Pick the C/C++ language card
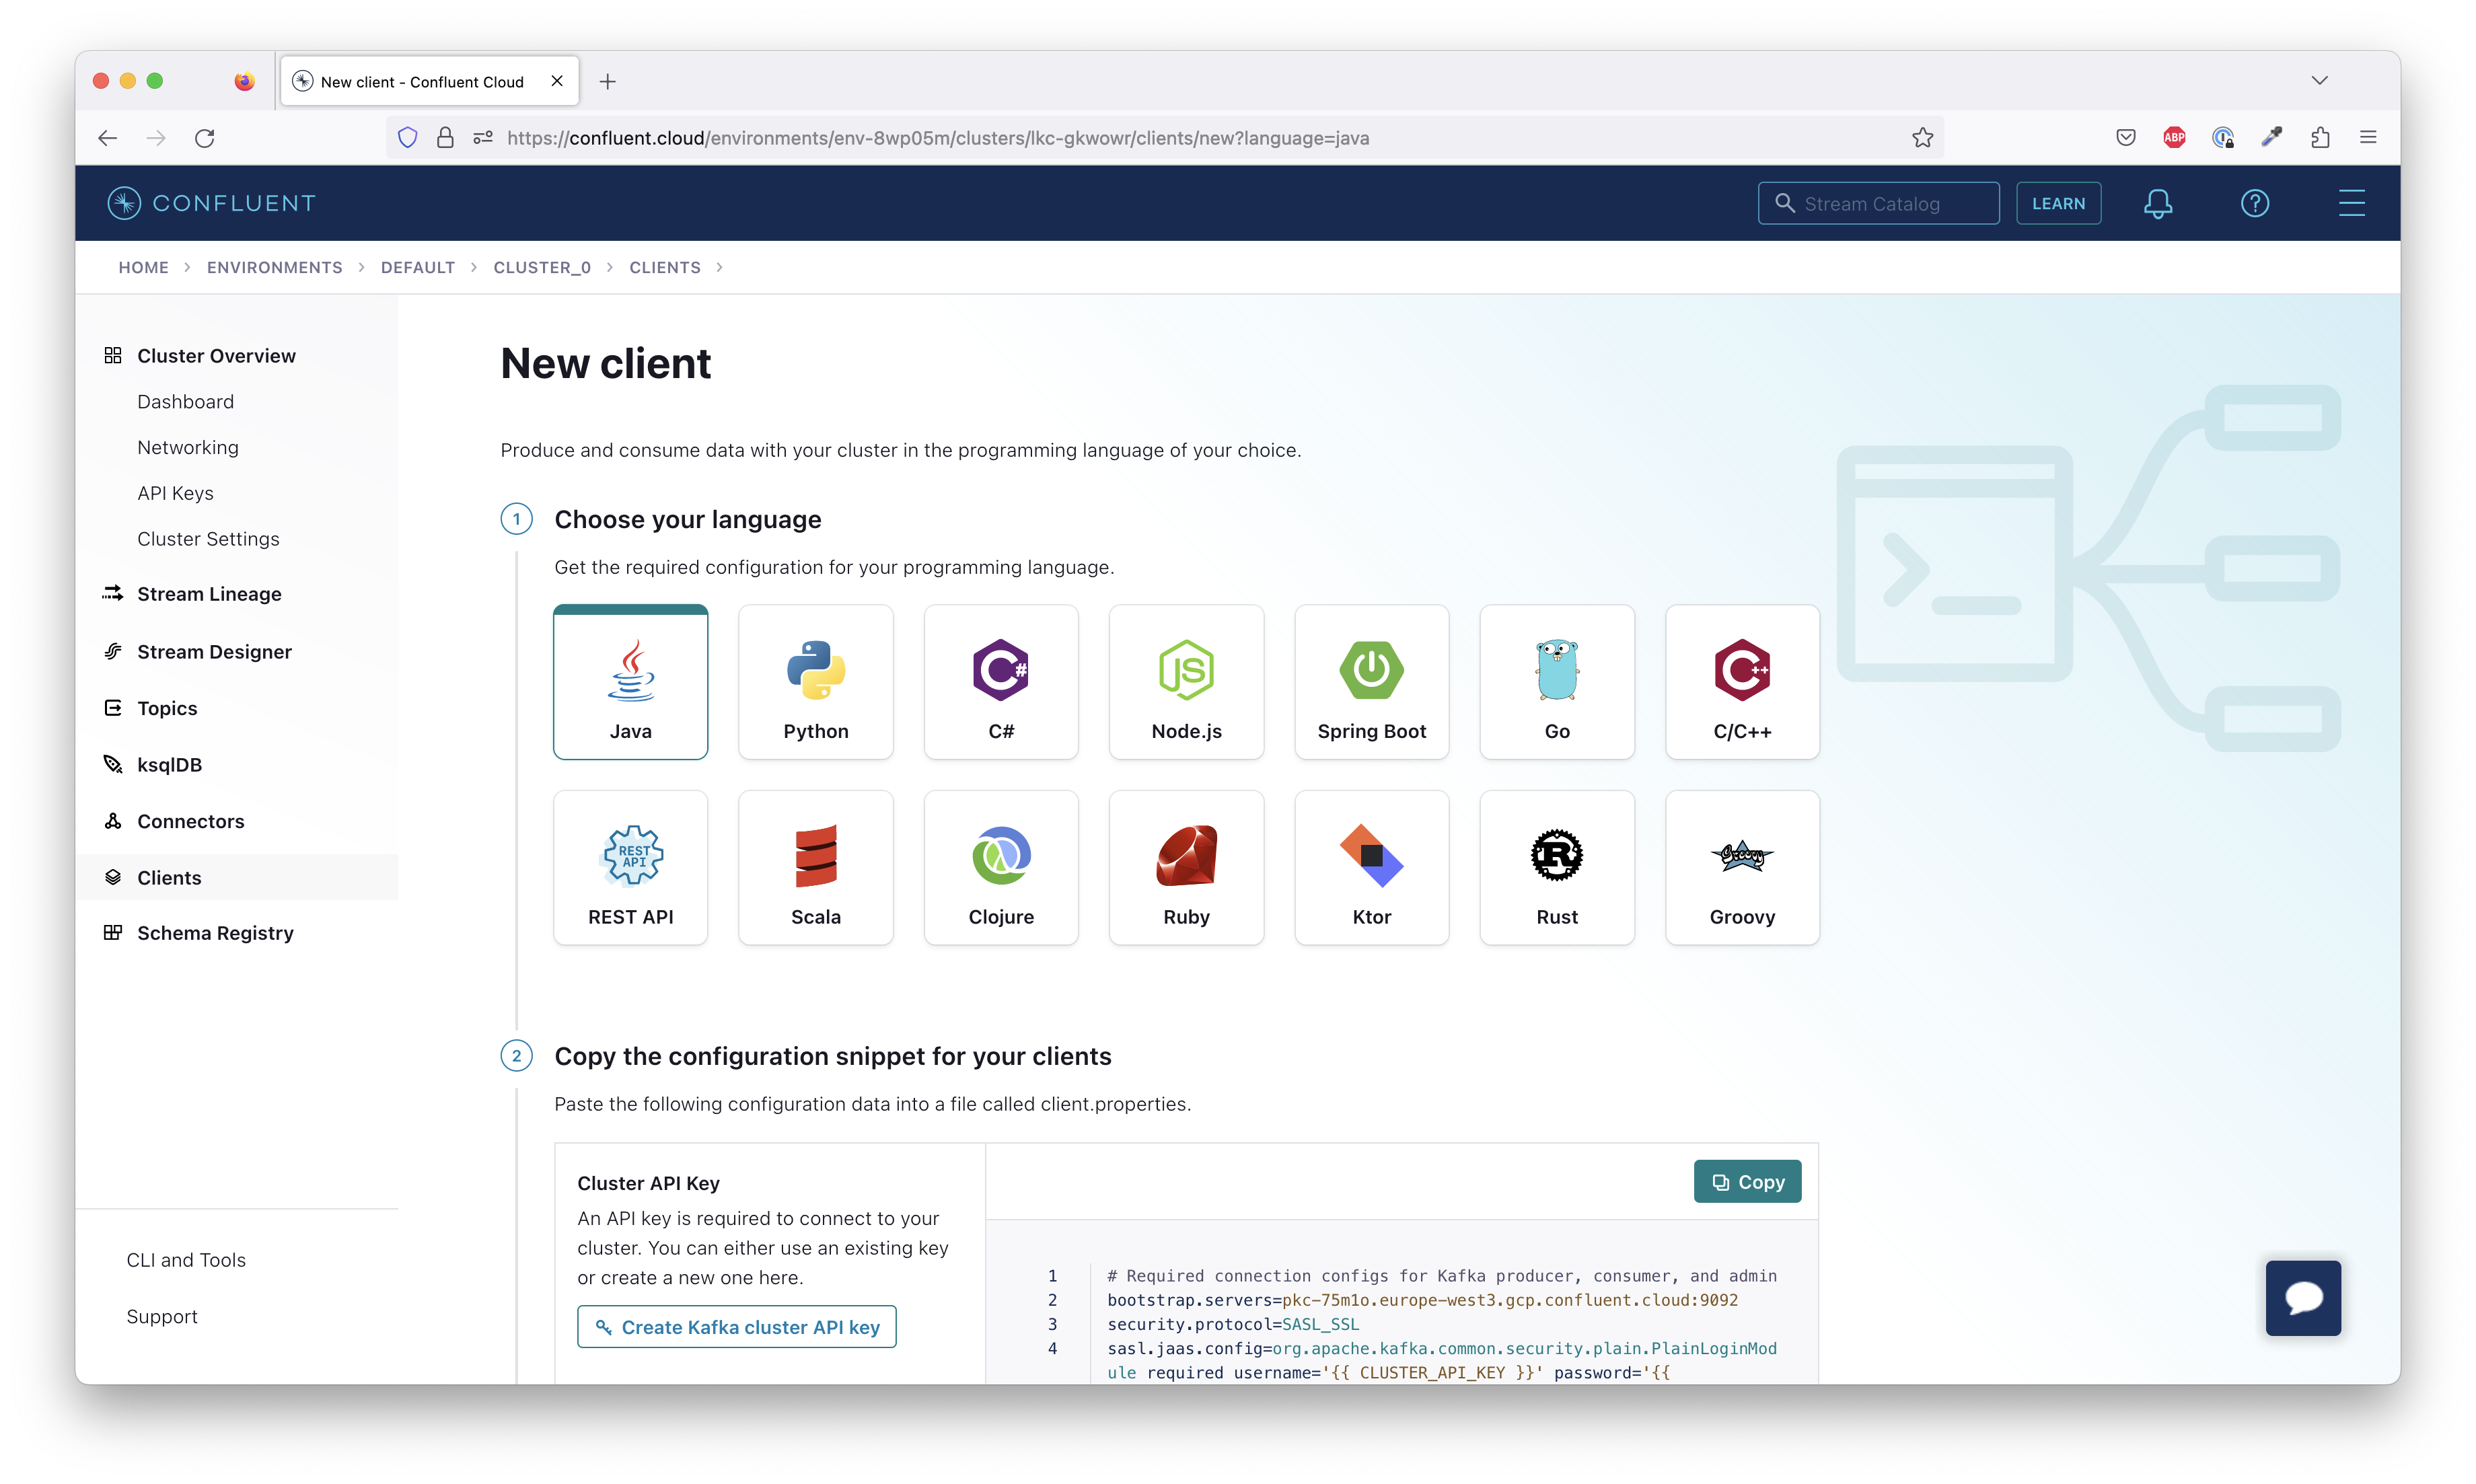Viewport: 2476px width, 1484px height. (1742, 682)
